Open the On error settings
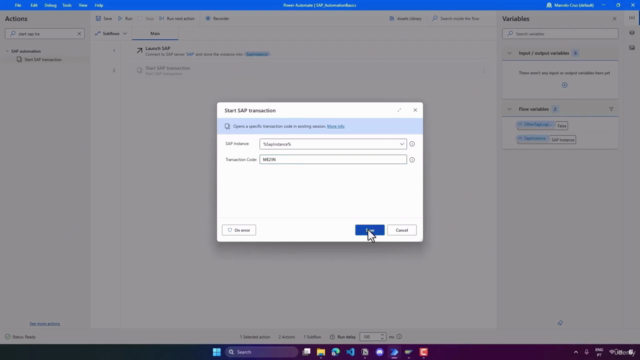Screen dimensions: 640x360 239,230
